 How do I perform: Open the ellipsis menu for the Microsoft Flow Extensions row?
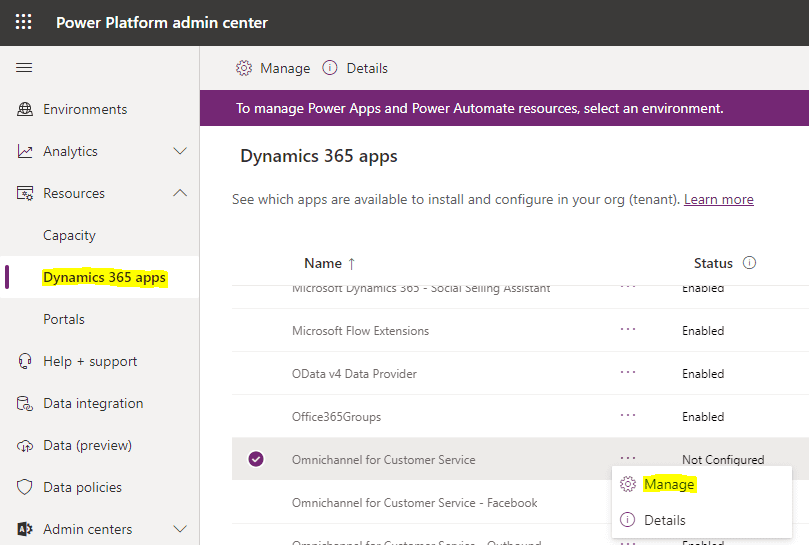point(628,329)
